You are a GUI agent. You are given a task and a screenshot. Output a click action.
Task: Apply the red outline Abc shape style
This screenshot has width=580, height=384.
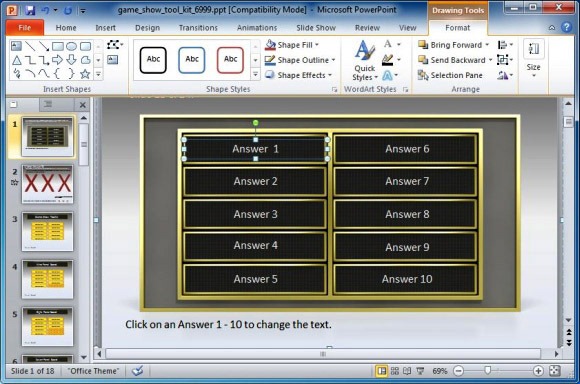(230, 60)
